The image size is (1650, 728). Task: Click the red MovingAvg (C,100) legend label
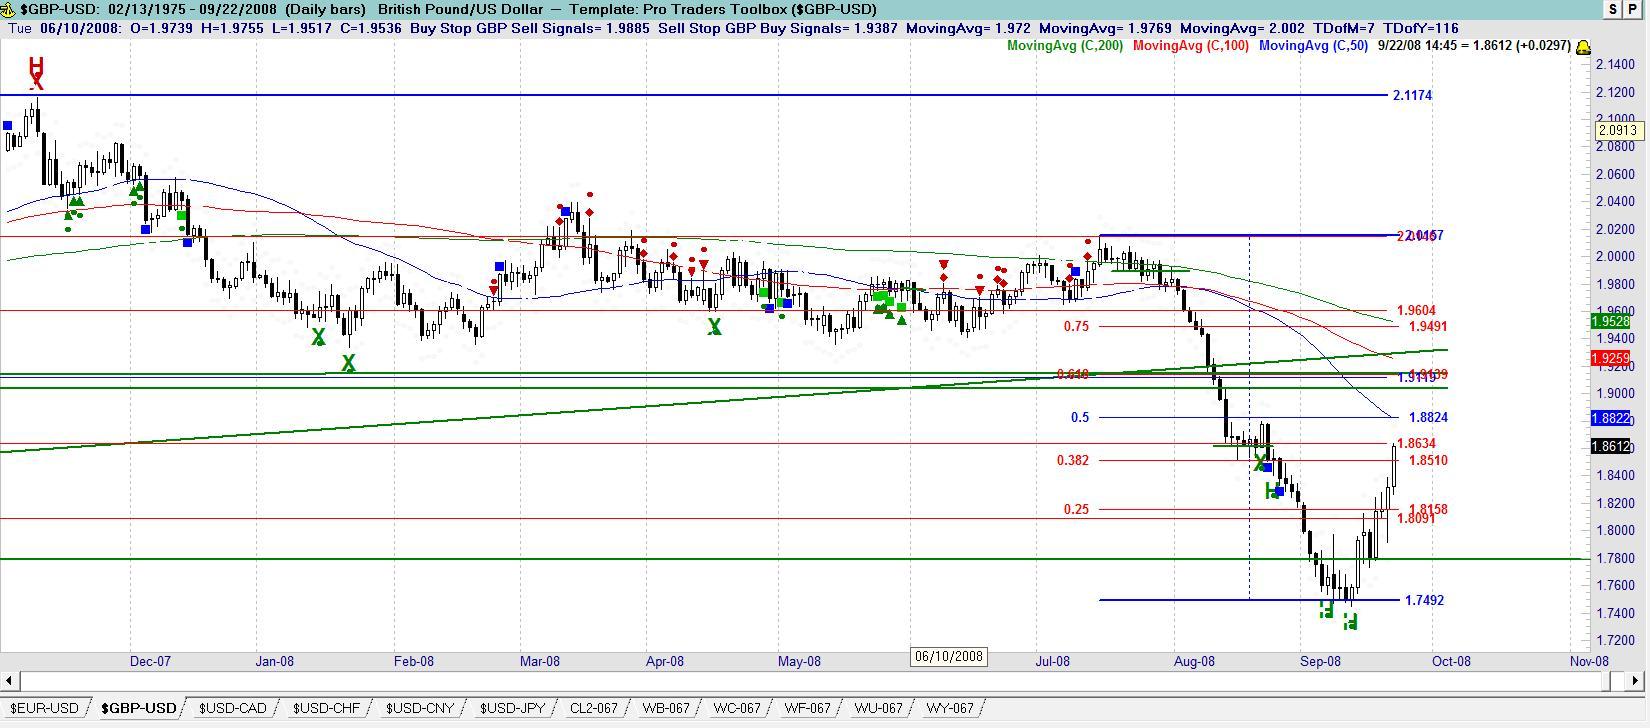coord(1191,45)
